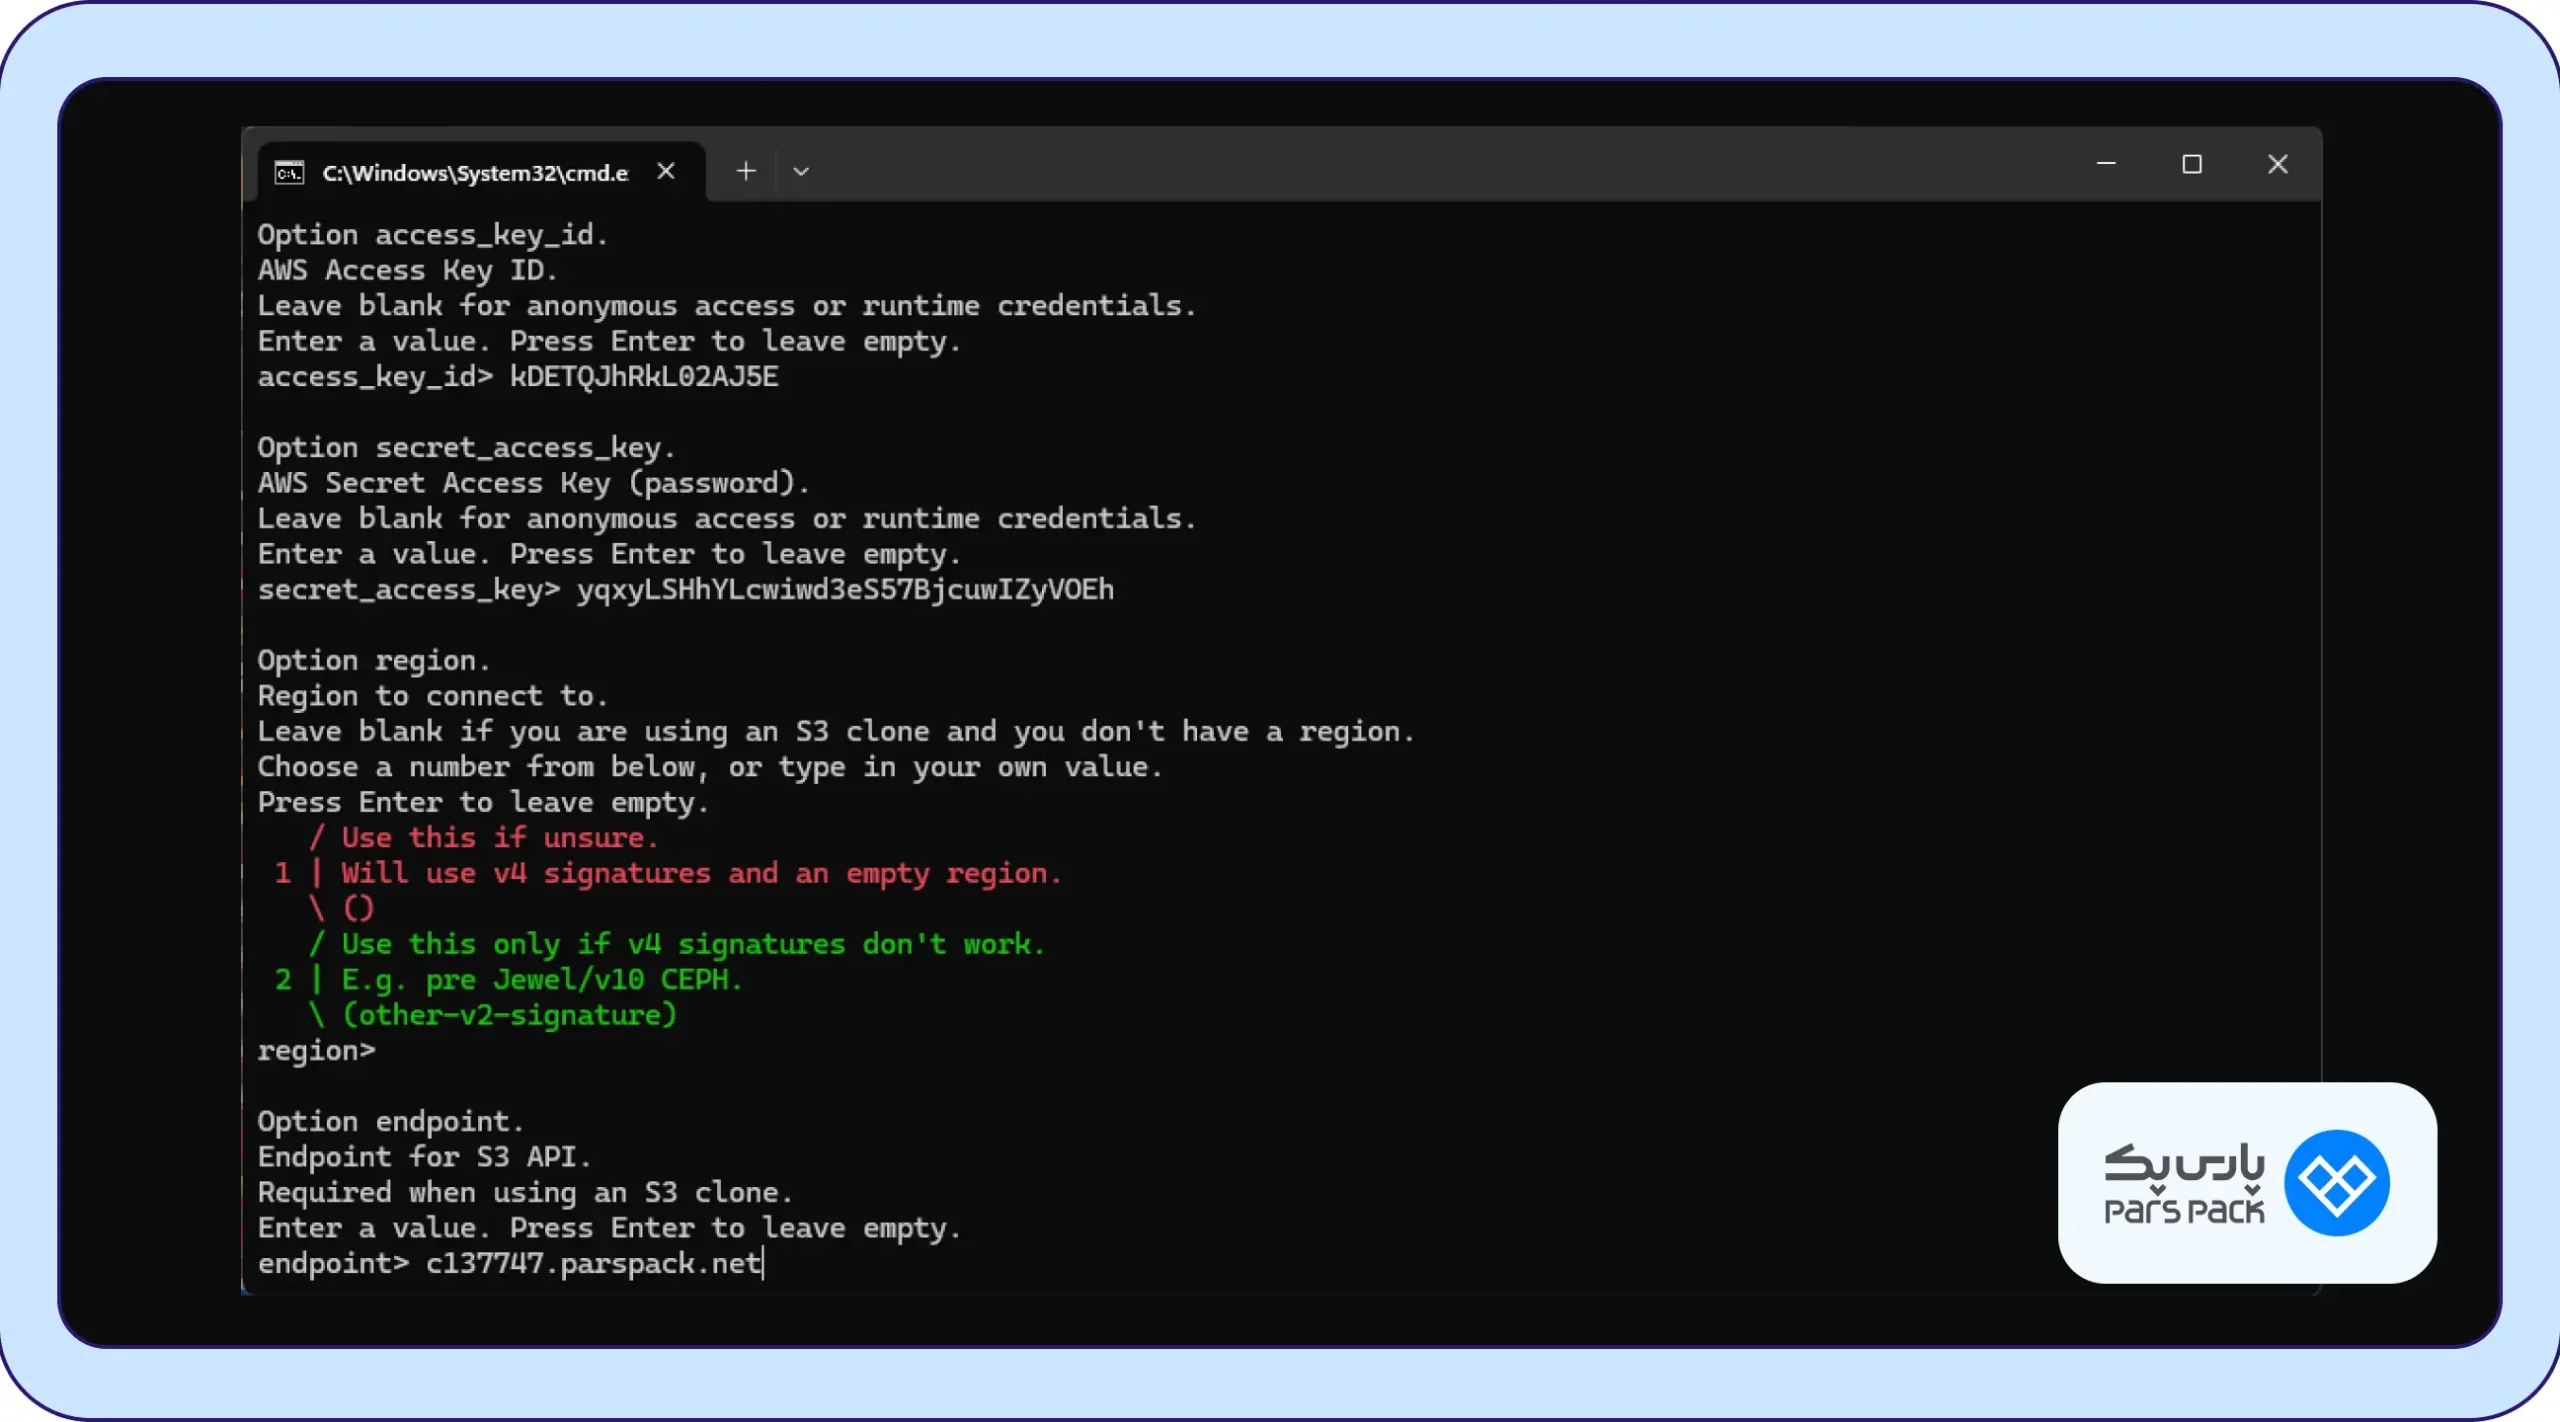Click the "Option endpoint." heading line
This screenshot has height=1422, width=2560.
(390, 1121)
